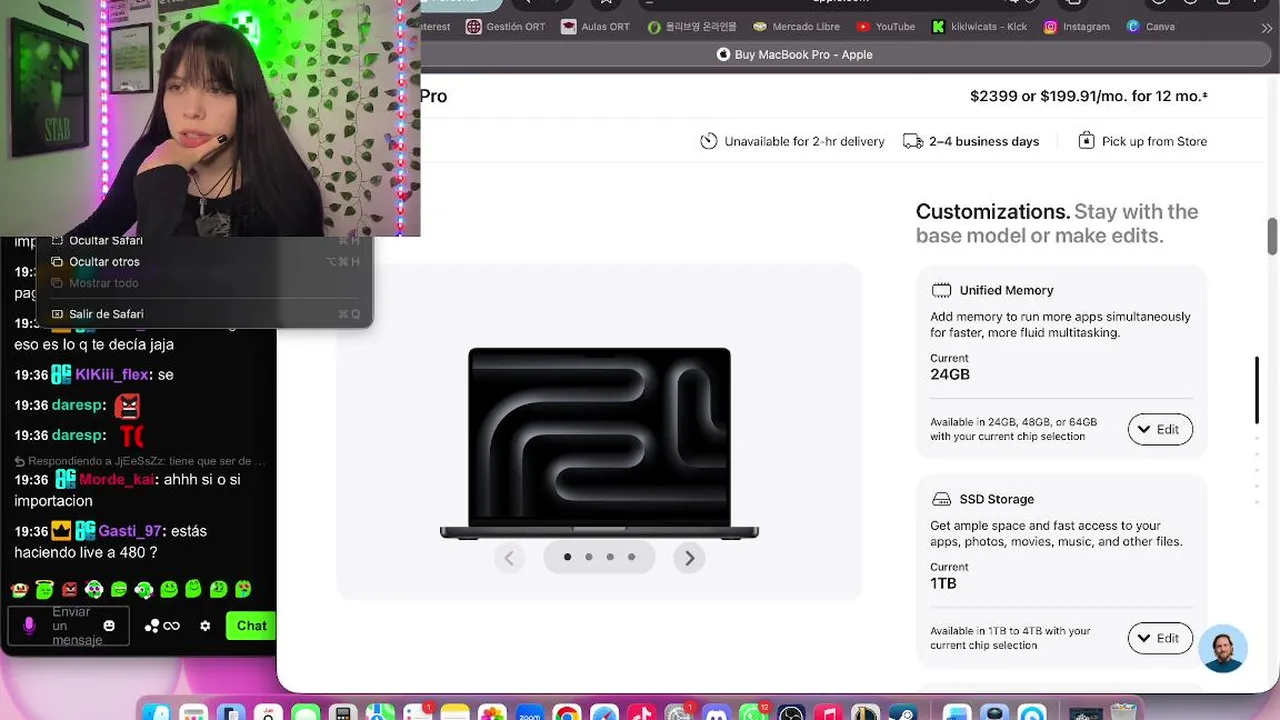Open the kikiwicats - Kick bookmark
This screenshot has width=1280, height=720.
979,27
